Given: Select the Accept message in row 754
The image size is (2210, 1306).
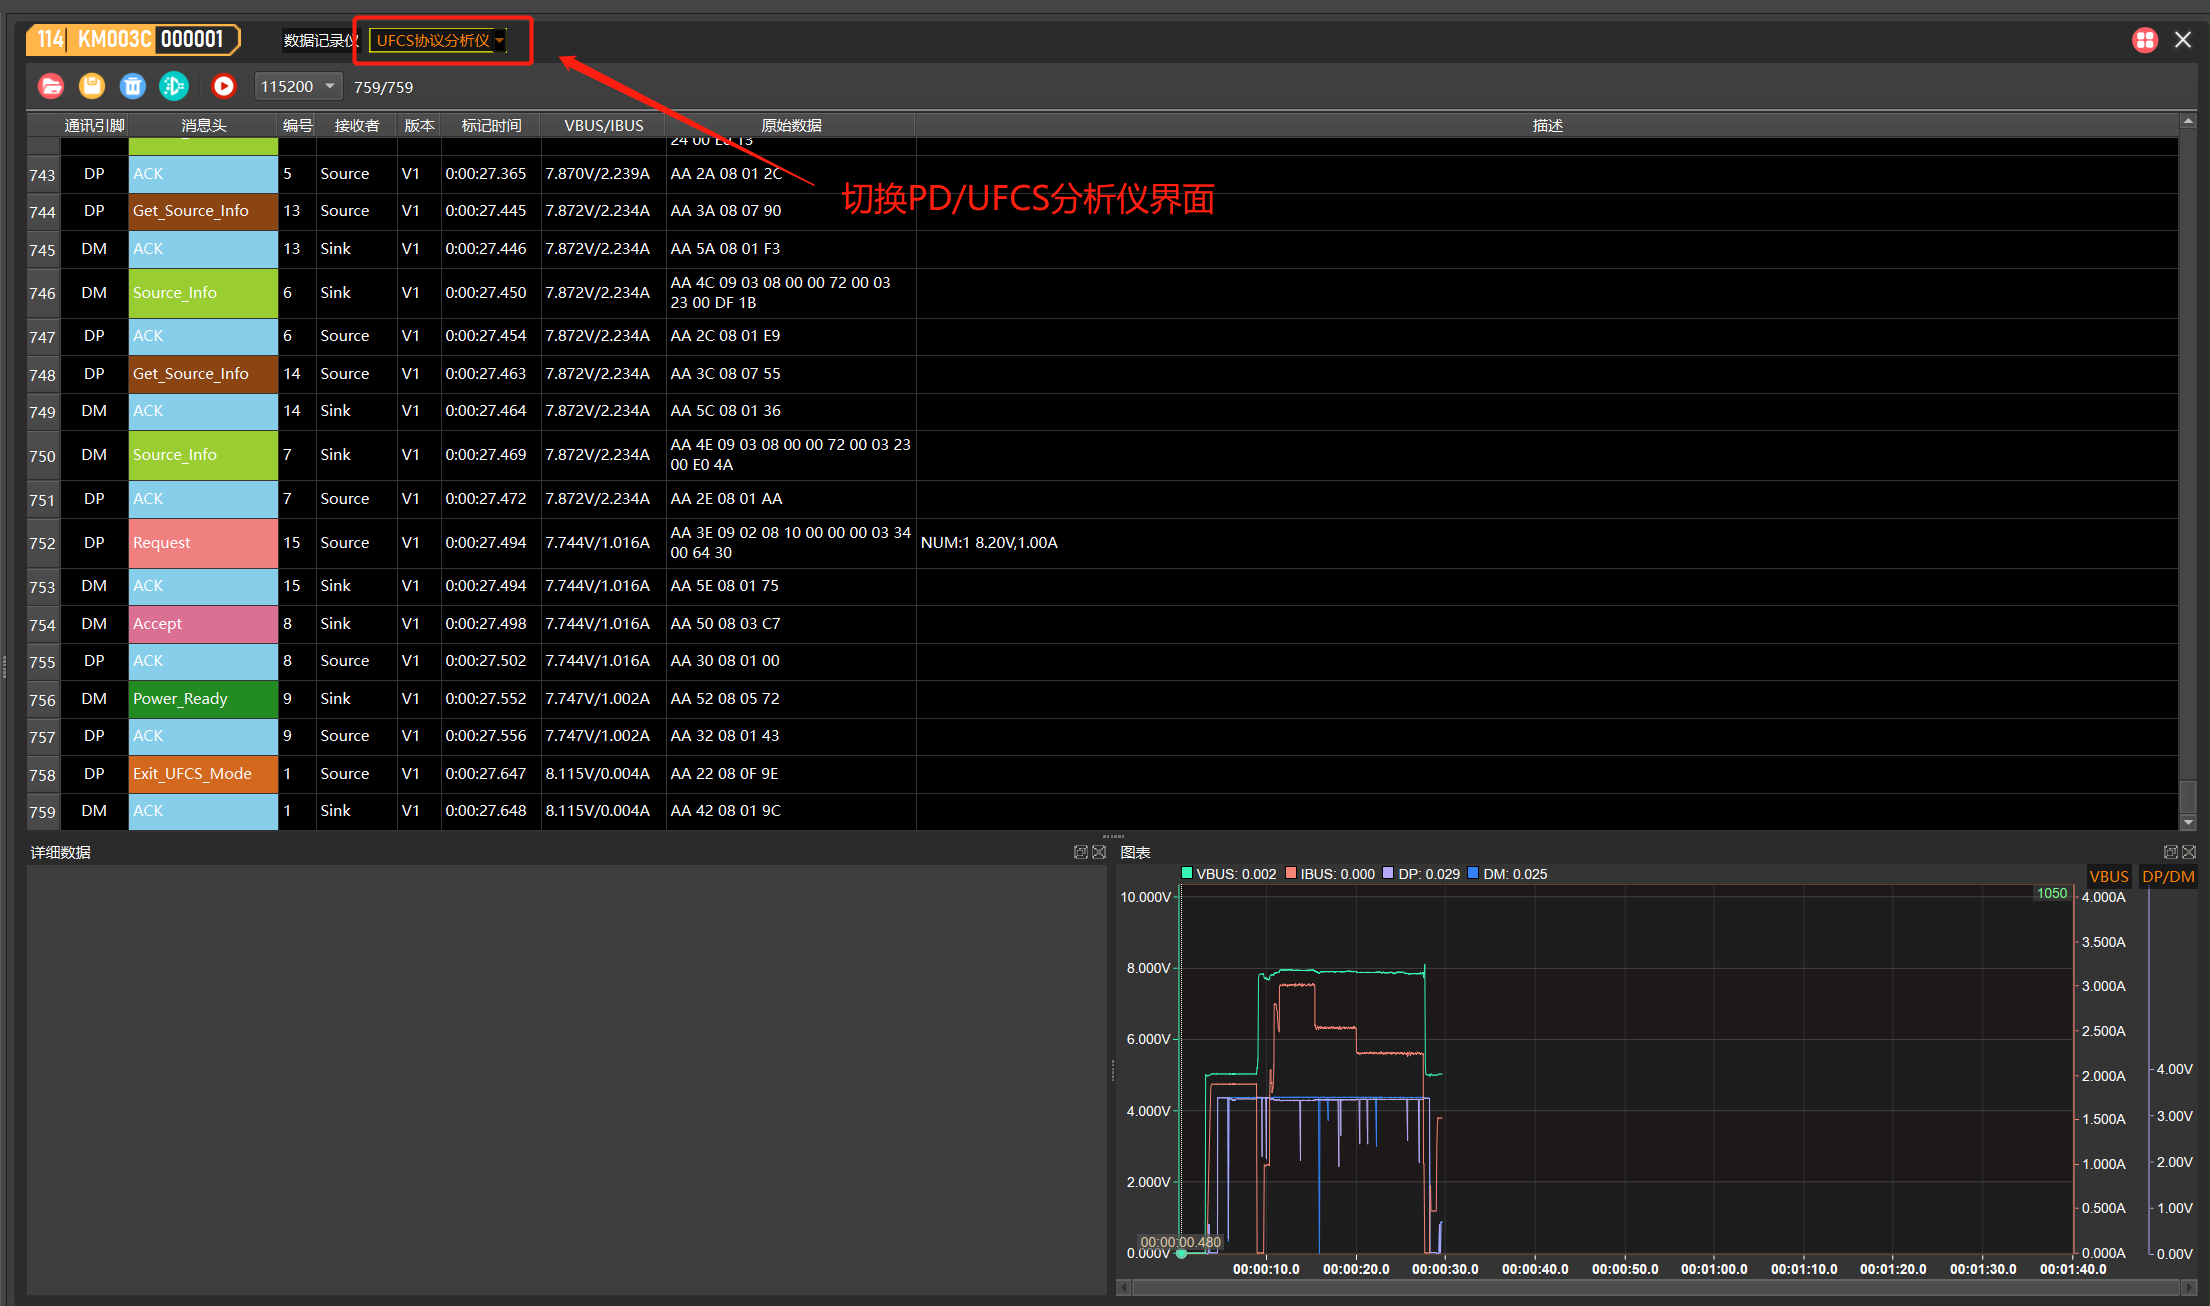Looking at the screenshot, I should click(204, 624).
